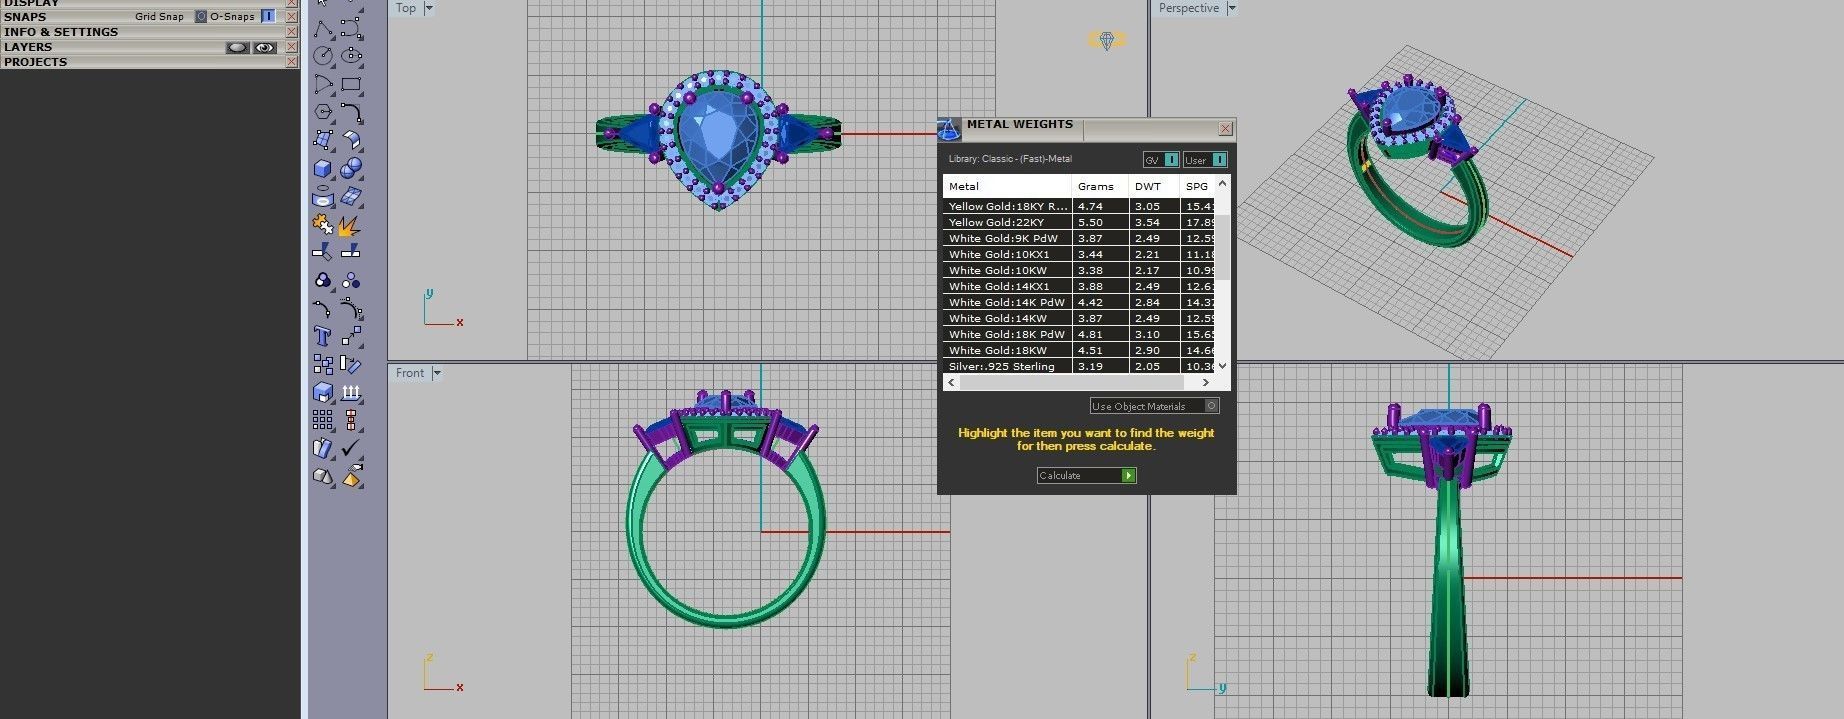Click the gem icon between viewports
The width and height of the screenshot is (1844, 719).
pyautogui.click(x=1107, y=41)
